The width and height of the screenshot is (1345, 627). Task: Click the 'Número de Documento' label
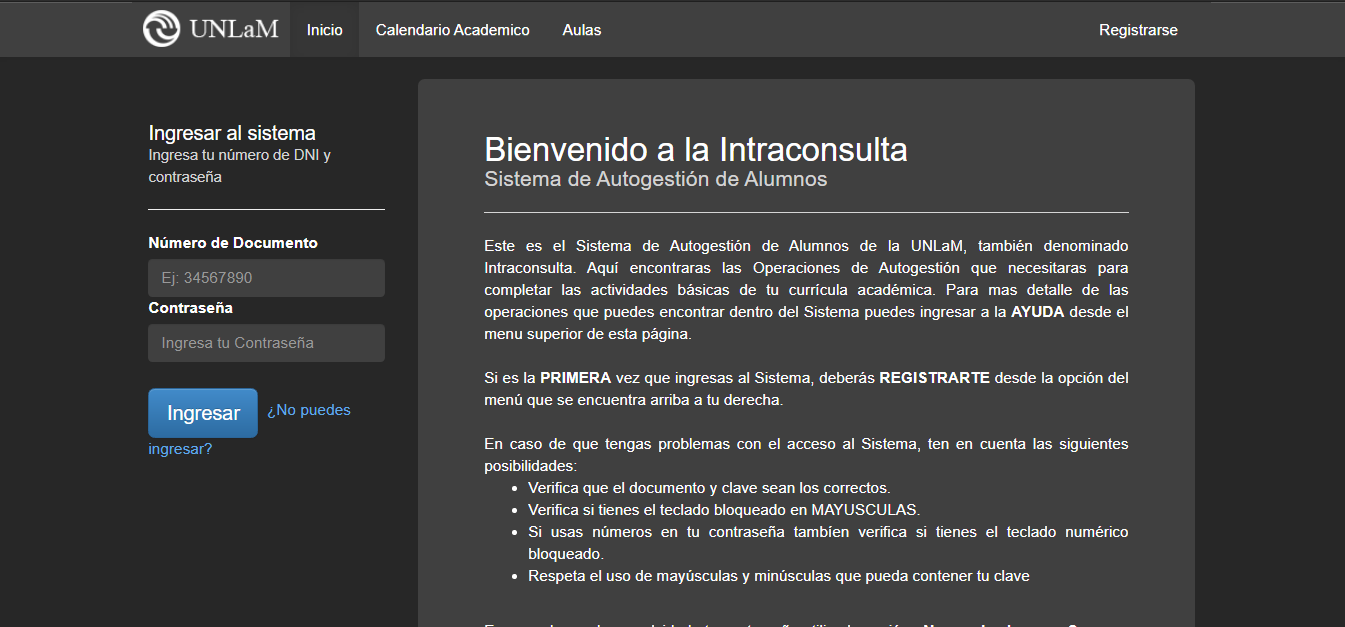coord(233,243)
